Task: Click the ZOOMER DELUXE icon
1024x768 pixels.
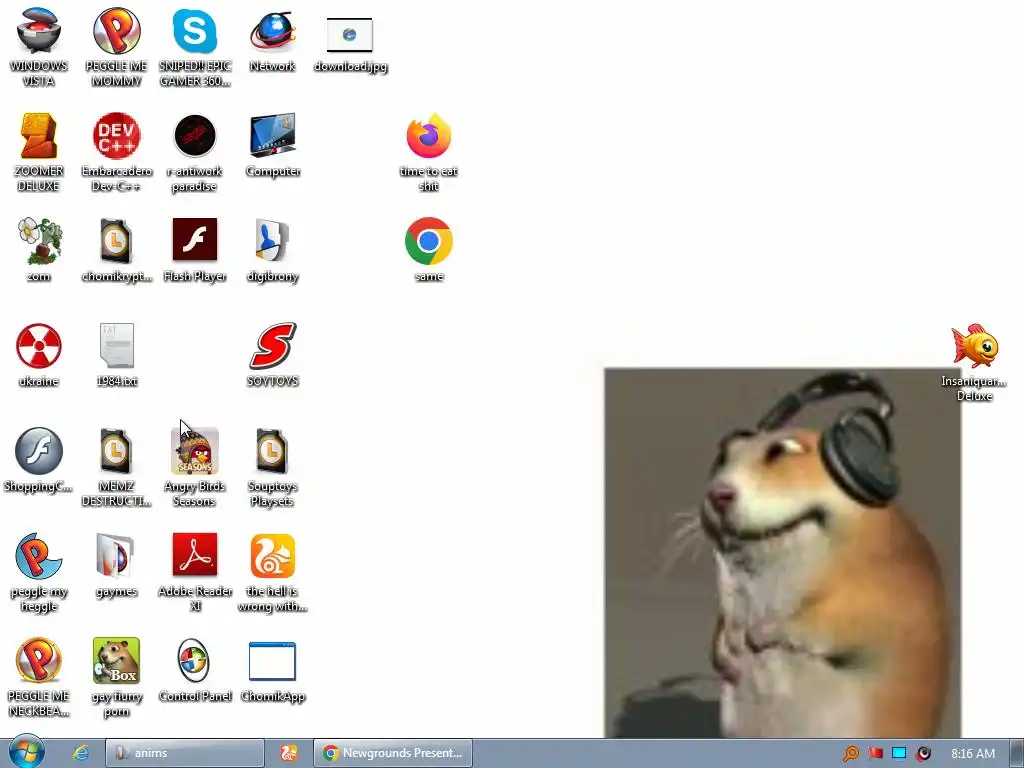Action: [39, 136]
